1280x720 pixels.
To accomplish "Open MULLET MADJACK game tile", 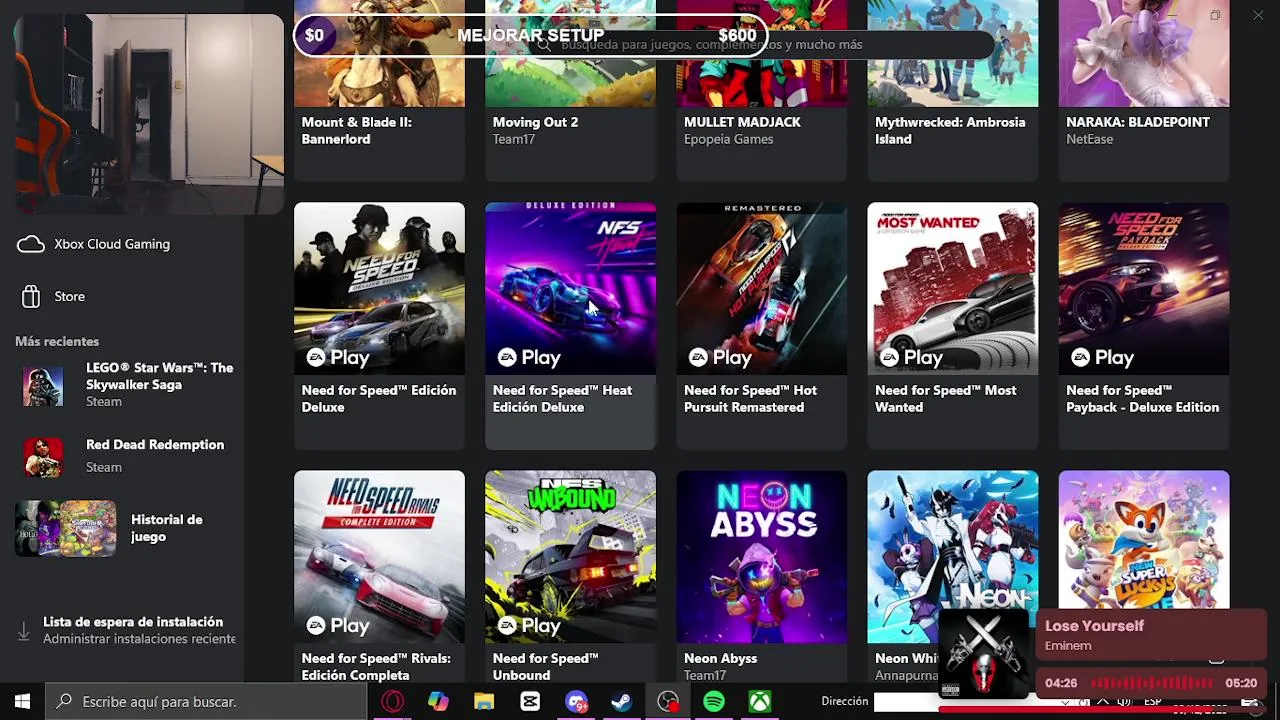I will pyautogui.click(x=761, y=90).
